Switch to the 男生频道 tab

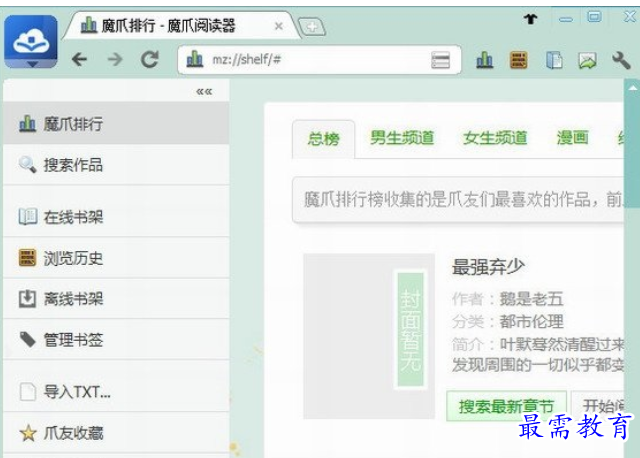click(x=402, y=138)
